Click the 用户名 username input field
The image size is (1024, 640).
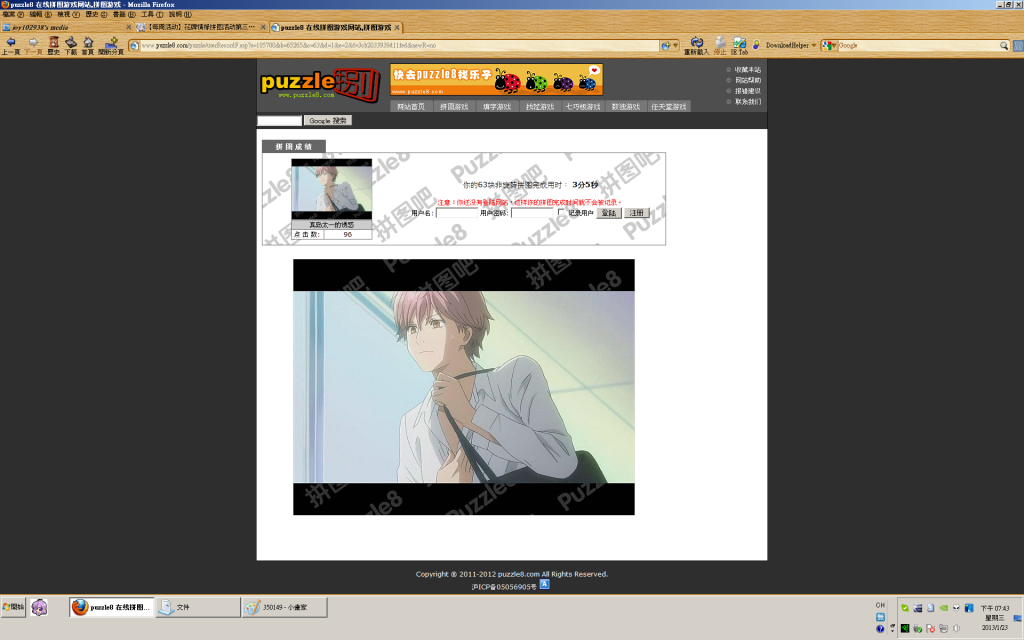click(x=457, y=213)
